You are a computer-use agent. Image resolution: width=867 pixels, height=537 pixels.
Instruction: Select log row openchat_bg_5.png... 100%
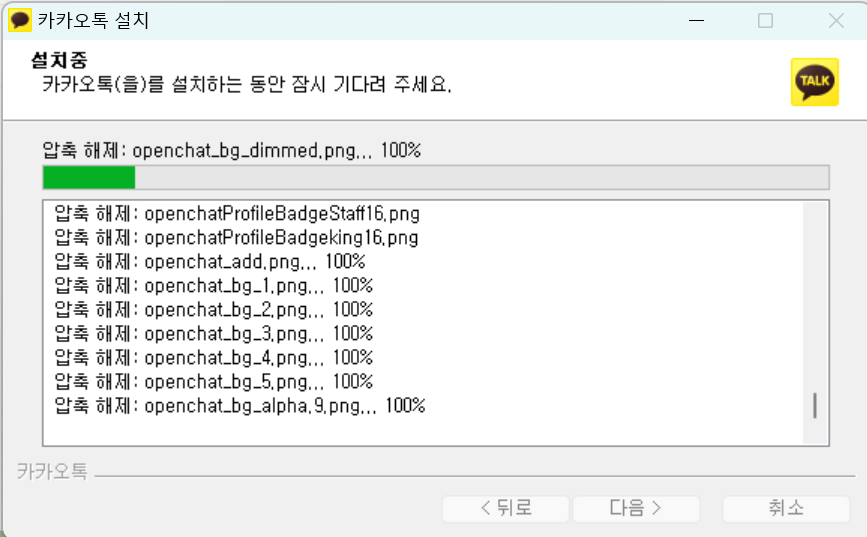coord(213,382)
